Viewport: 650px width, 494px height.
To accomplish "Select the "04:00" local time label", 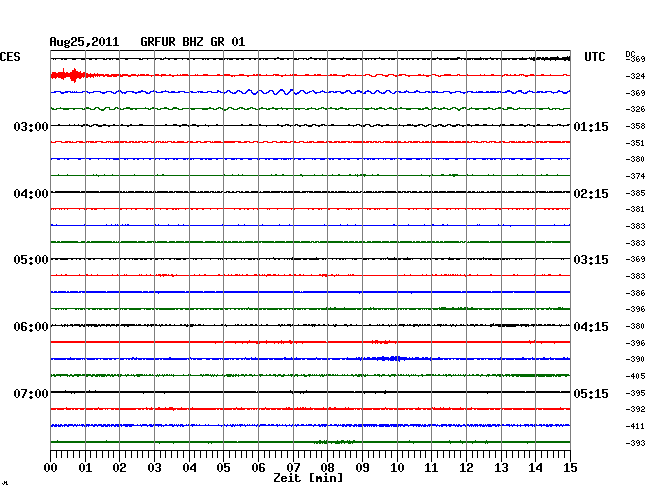I will (x=31, y=194).
